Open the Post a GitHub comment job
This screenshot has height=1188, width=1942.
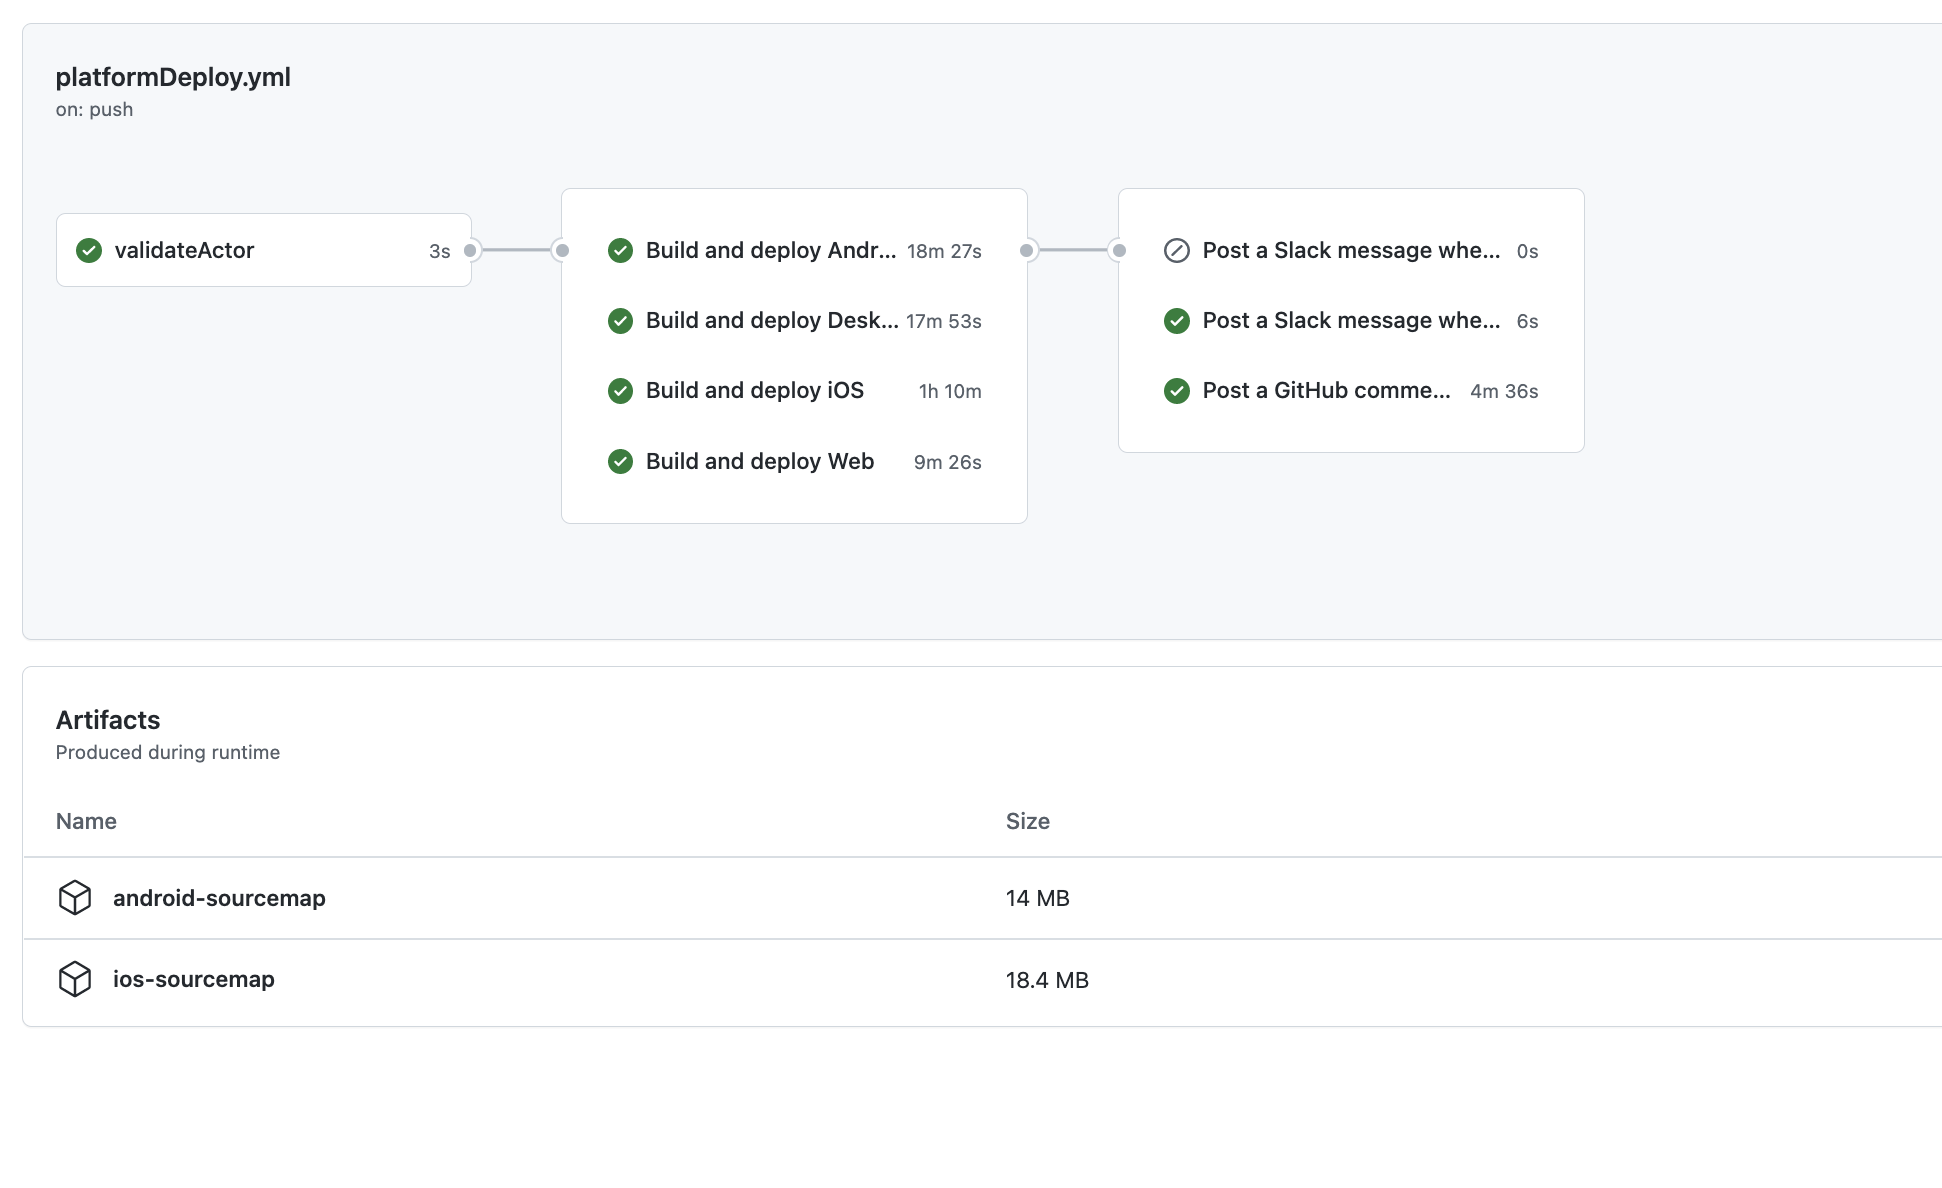point(1326,391)
